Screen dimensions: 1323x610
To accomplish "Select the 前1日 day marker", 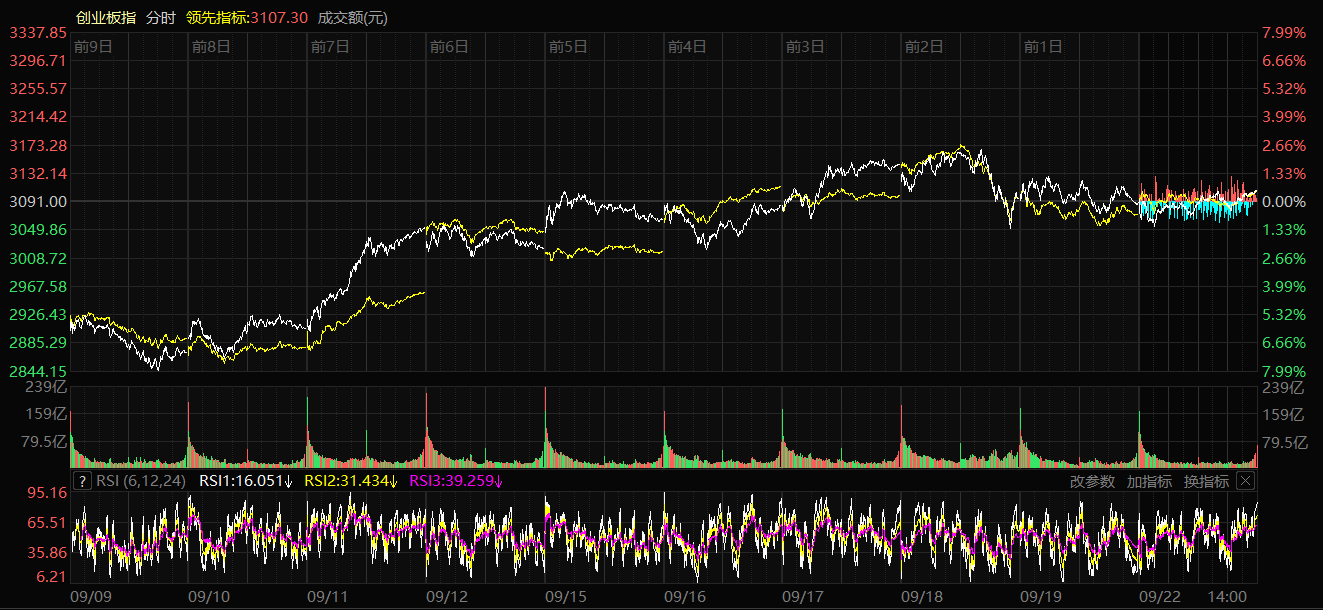I will pyautogui.click(x=1043, y=46).
